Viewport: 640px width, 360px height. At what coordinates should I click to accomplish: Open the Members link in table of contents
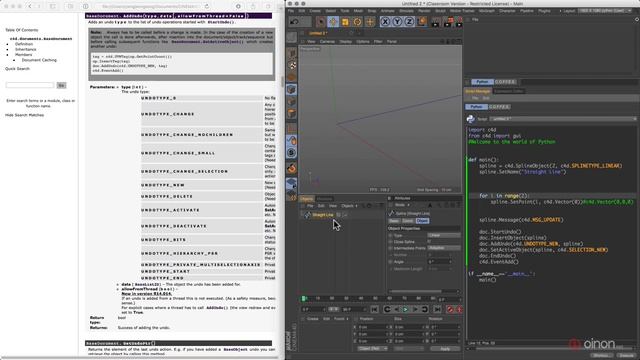(23, 55)
